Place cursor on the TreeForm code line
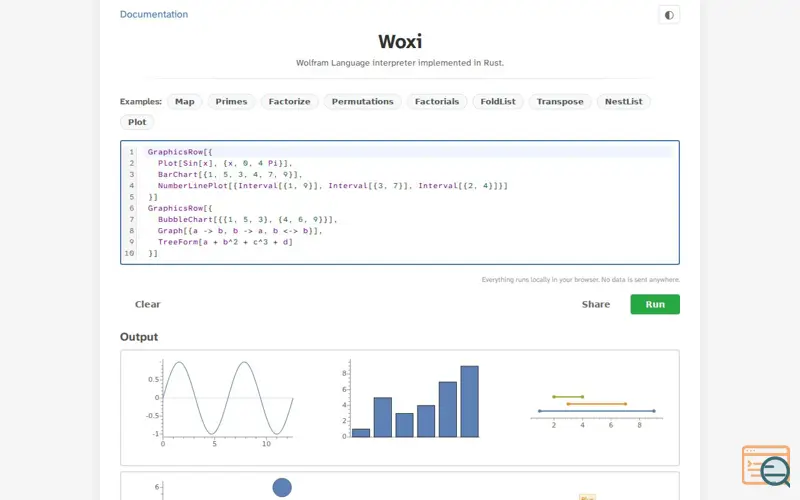Image resolution: width=800 pixels, height=500 pixels. click(x=225, y=242)
